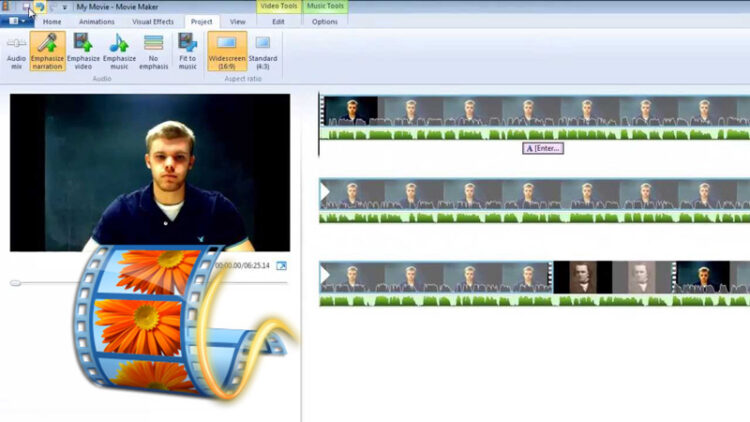Click Redo in quick access toolbar
Viewport: 750px width, 422px height.
(x=53, y=7)
